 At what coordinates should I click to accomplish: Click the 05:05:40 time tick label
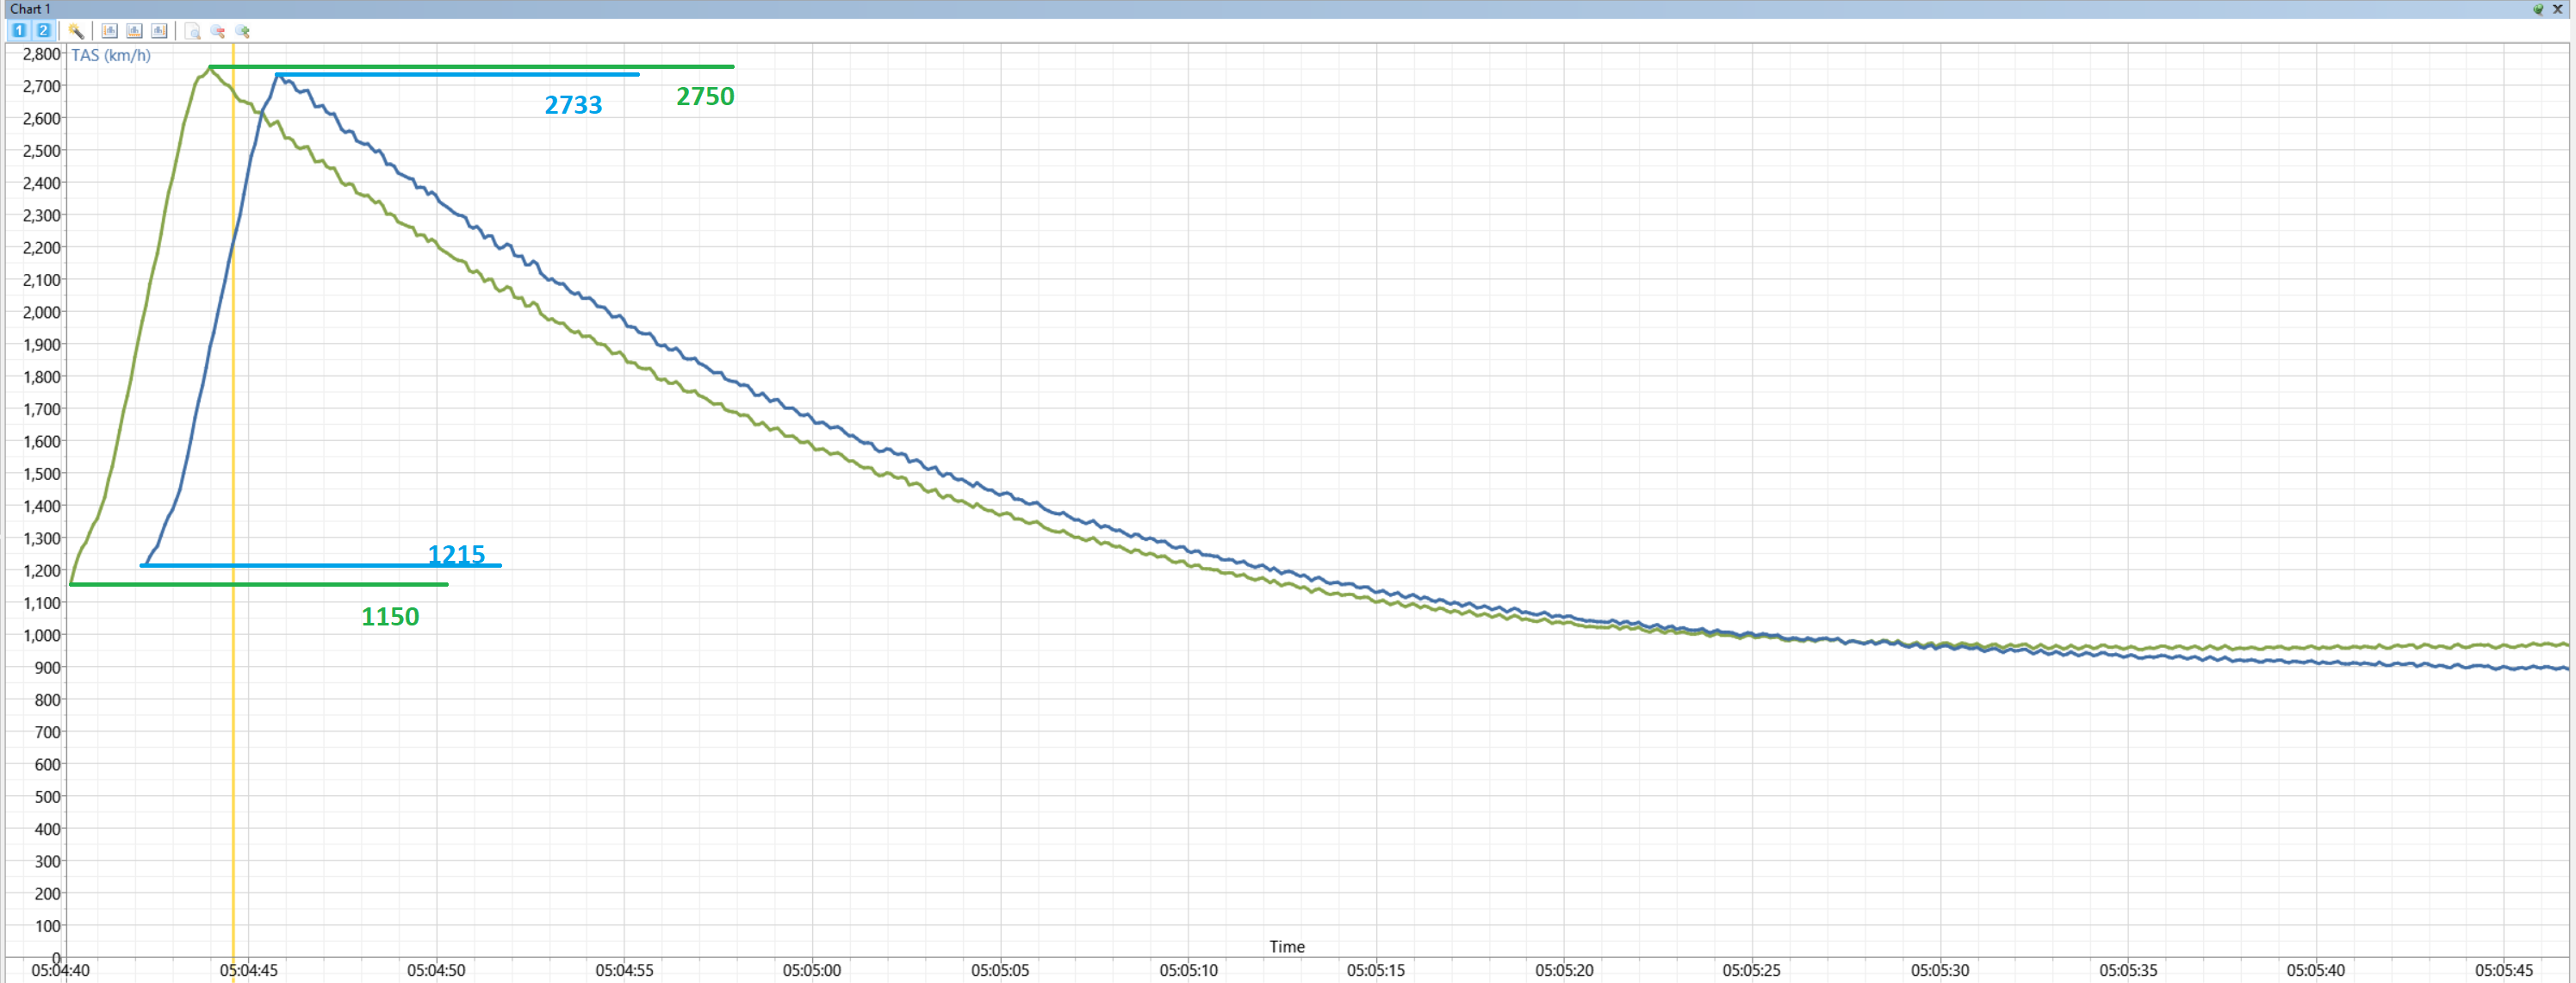(2316, 970)
